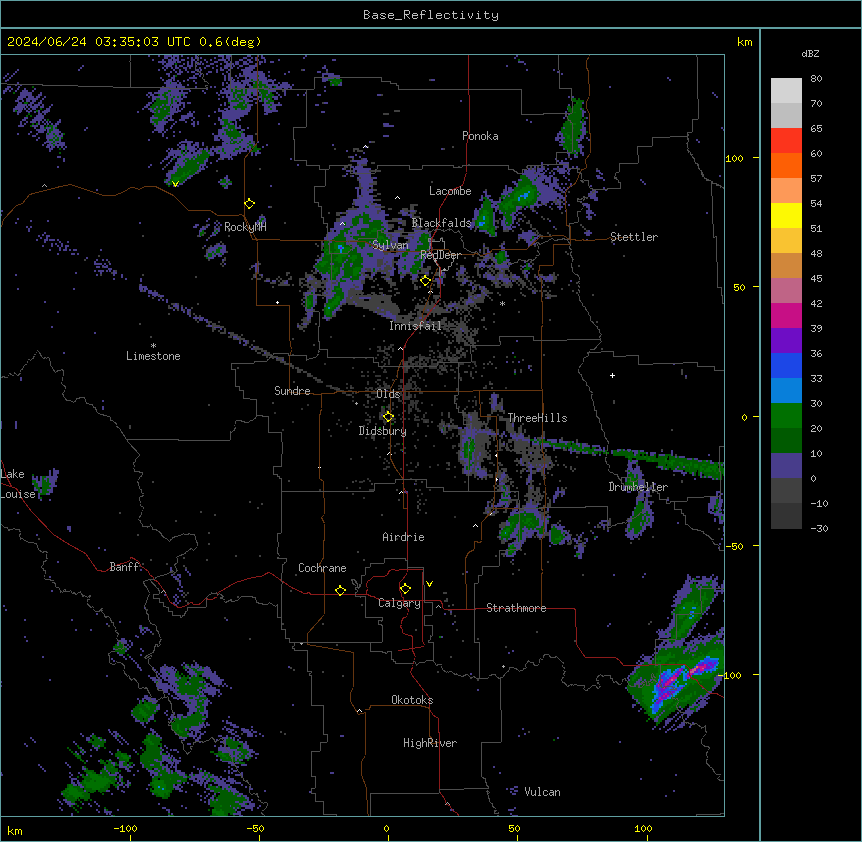
Task: Click the Innisfail label
Action: click(415, 326)
